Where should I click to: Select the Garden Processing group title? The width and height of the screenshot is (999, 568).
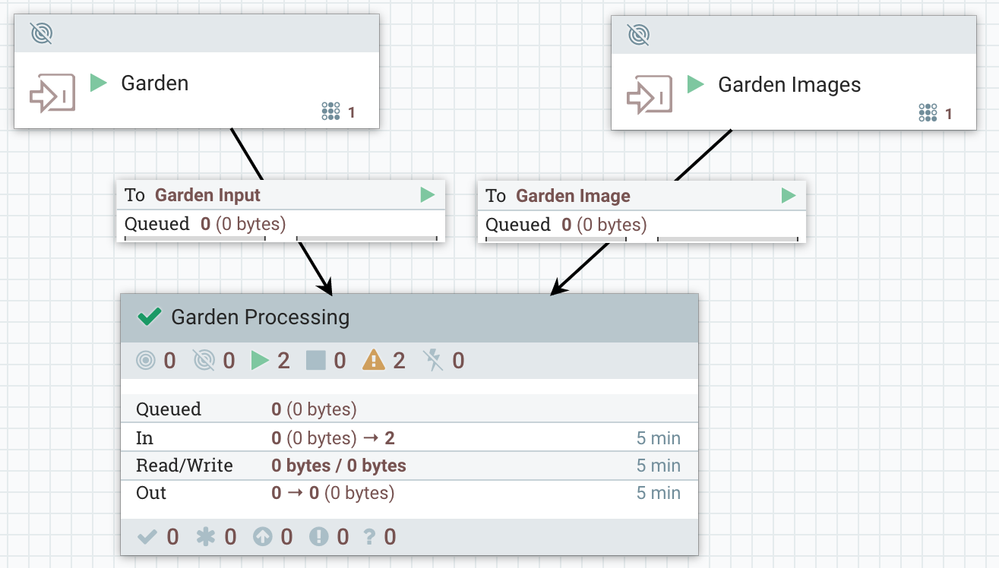click(260, 318)
